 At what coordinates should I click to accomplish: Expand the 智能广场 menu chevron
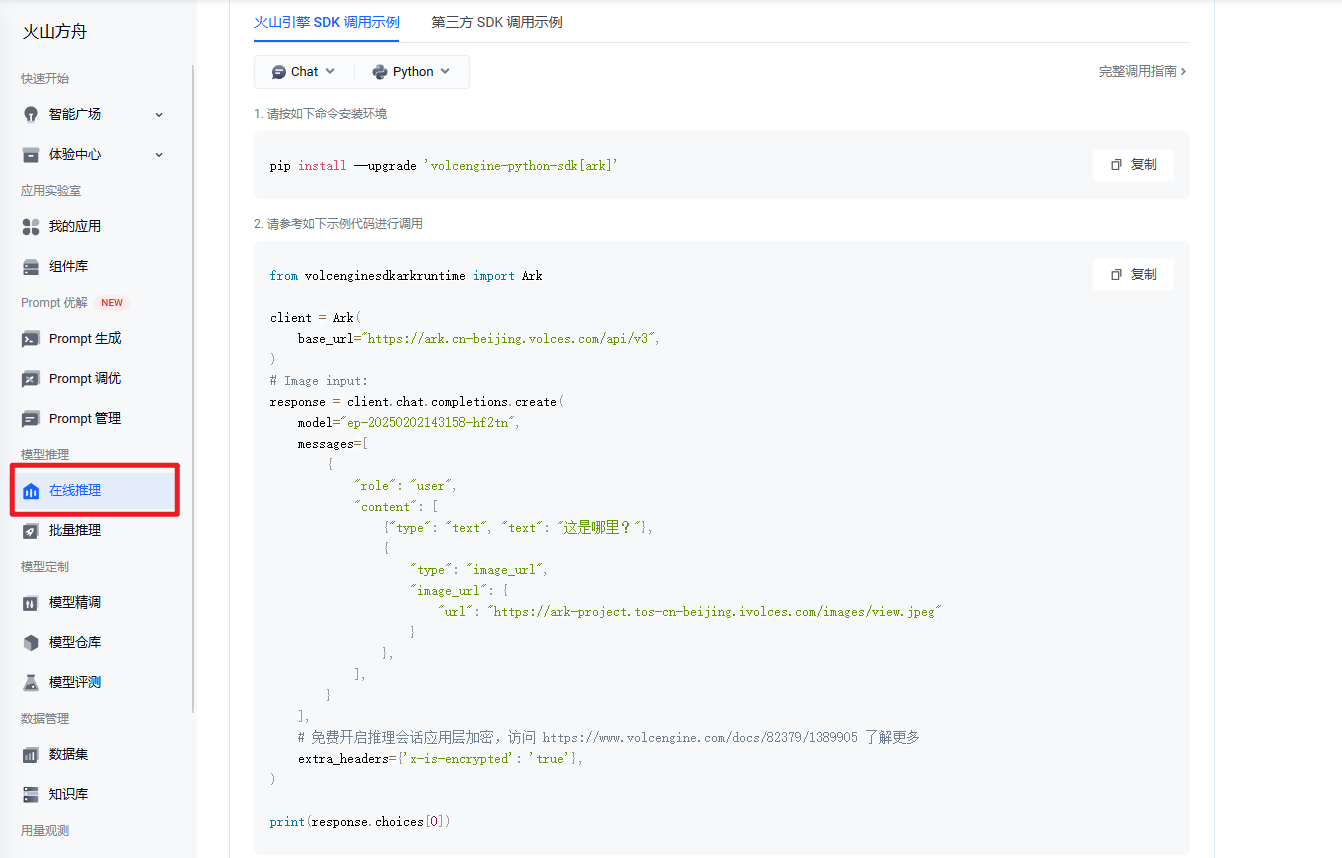[x=159, y=115]
